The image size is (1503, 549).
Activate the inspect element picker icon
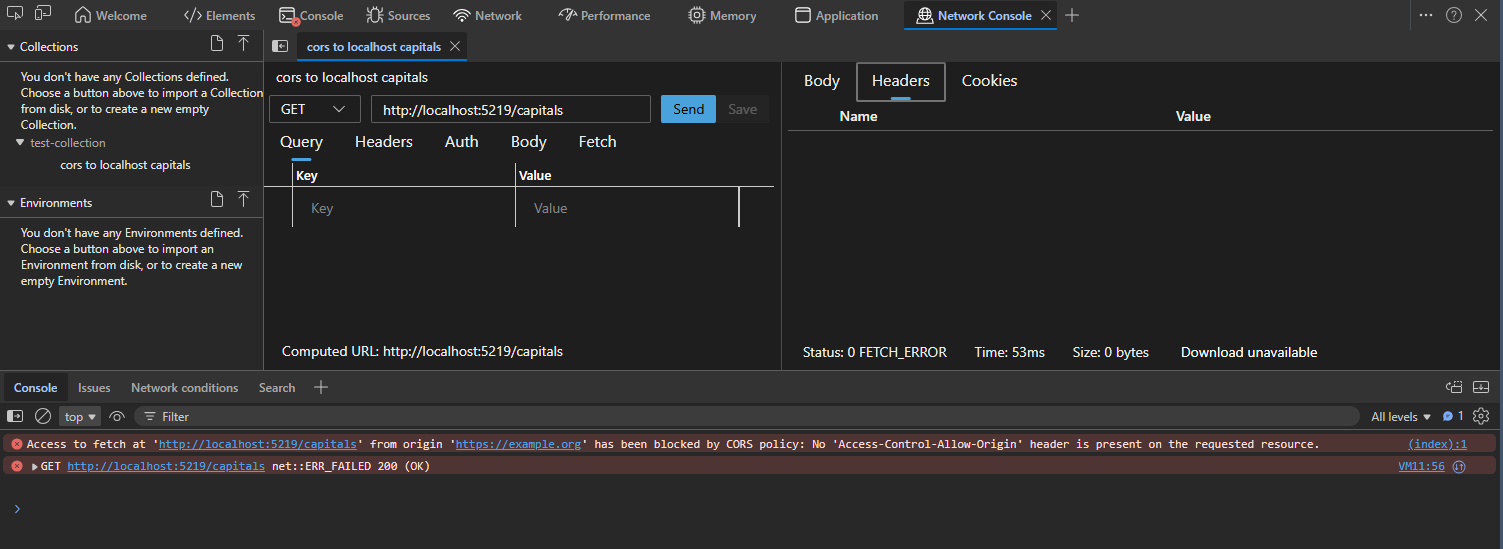(x=15, y=14)
